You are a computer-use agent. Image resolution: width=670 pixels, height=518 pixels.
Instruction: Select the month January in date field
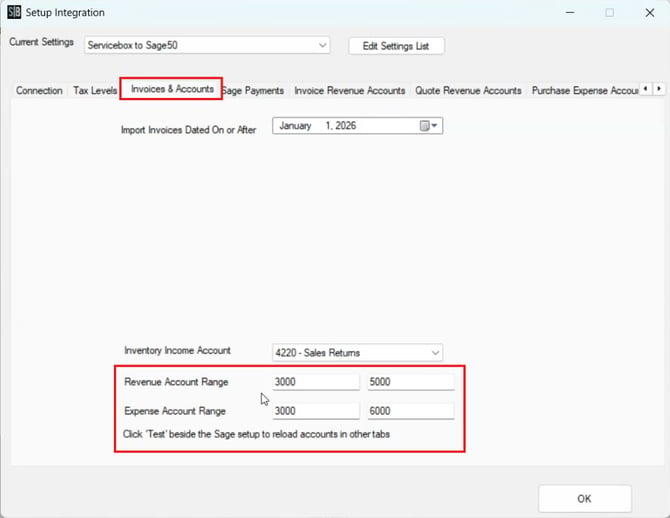pyautogui.click(x=295, y=126)
